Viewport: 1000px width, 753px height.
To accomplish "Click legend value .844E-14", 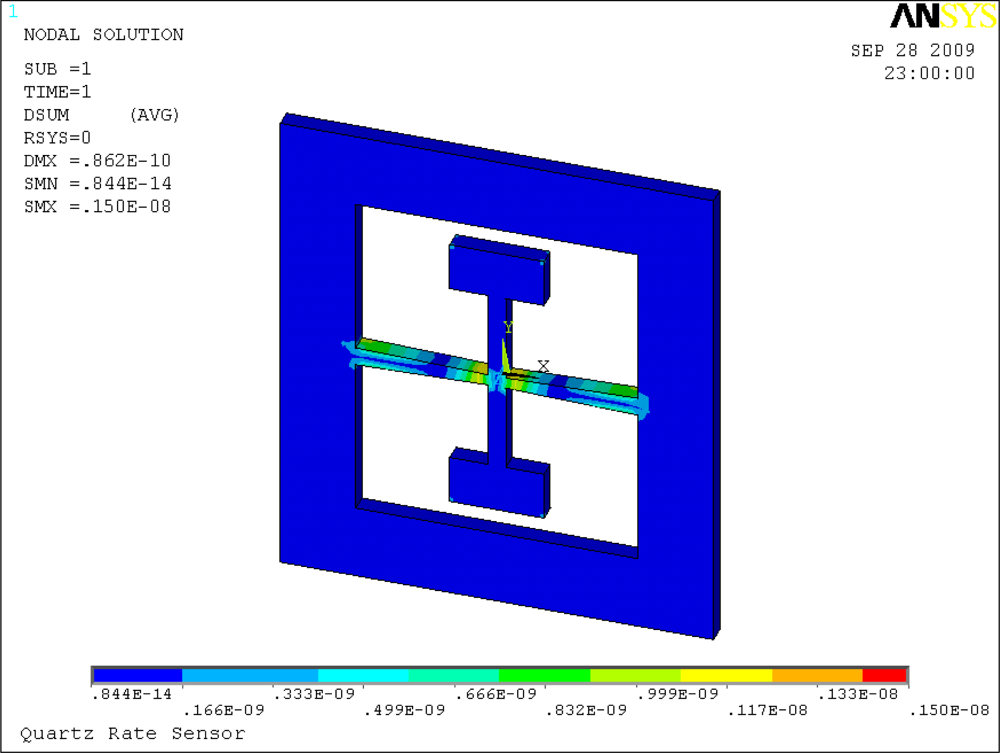I will point(132,694).
